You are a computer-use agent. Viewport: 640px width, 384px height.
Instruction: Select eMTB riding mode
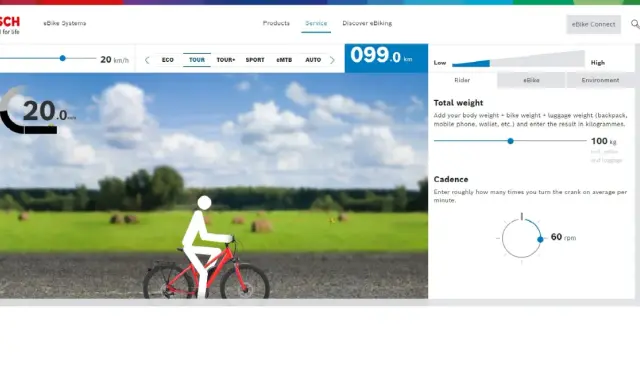click(284, 60)
